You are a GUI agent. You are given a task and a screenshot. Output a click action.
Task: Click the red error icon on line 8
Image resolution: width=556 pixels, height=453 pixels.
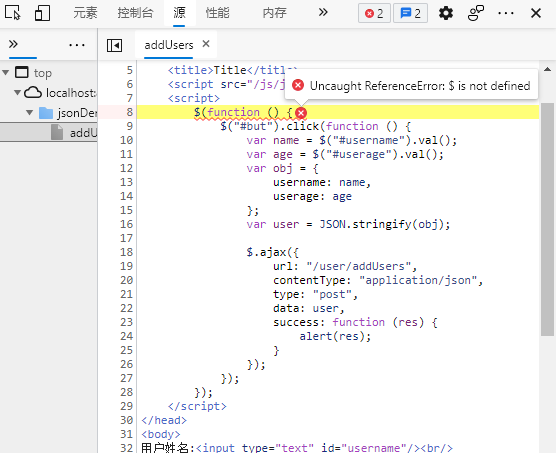pos(301,113)
